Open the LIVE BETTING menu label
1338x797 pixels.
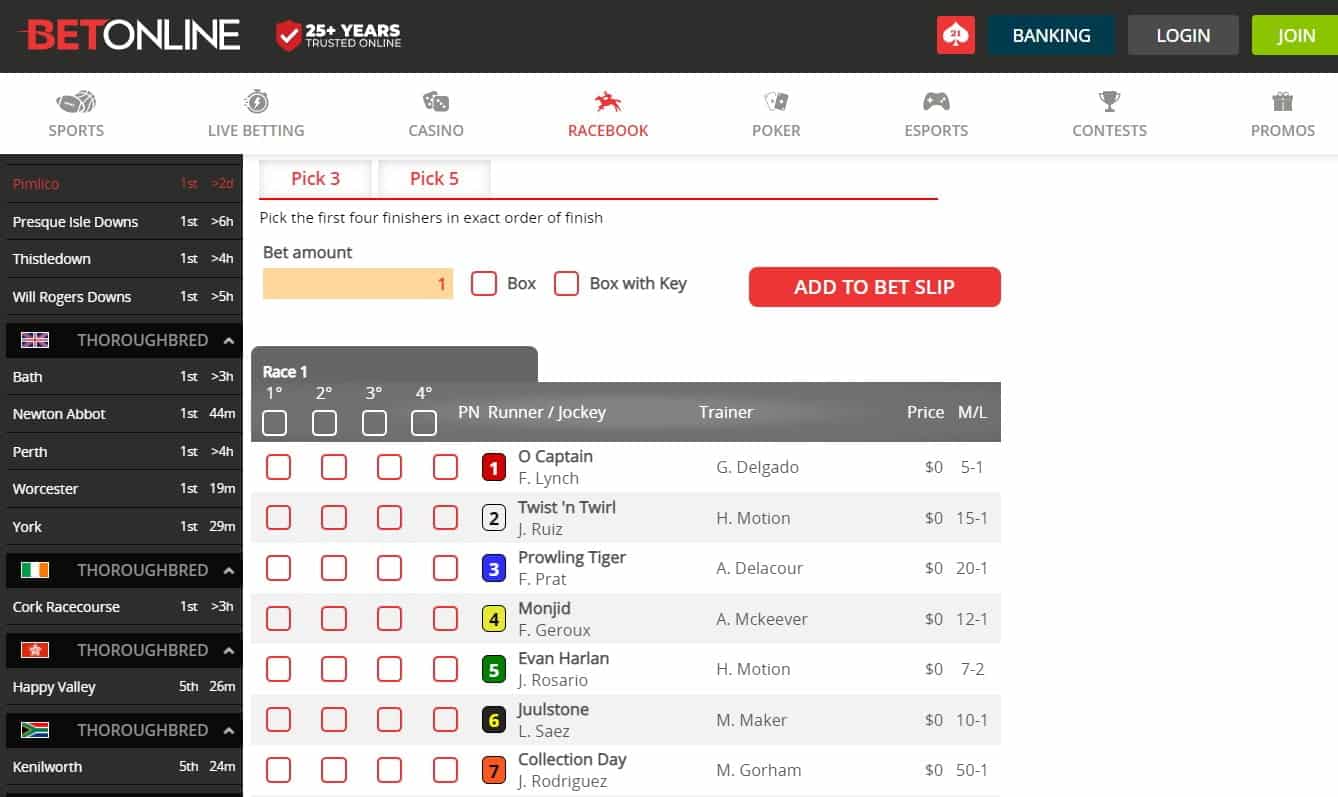[x=256, y=130]
